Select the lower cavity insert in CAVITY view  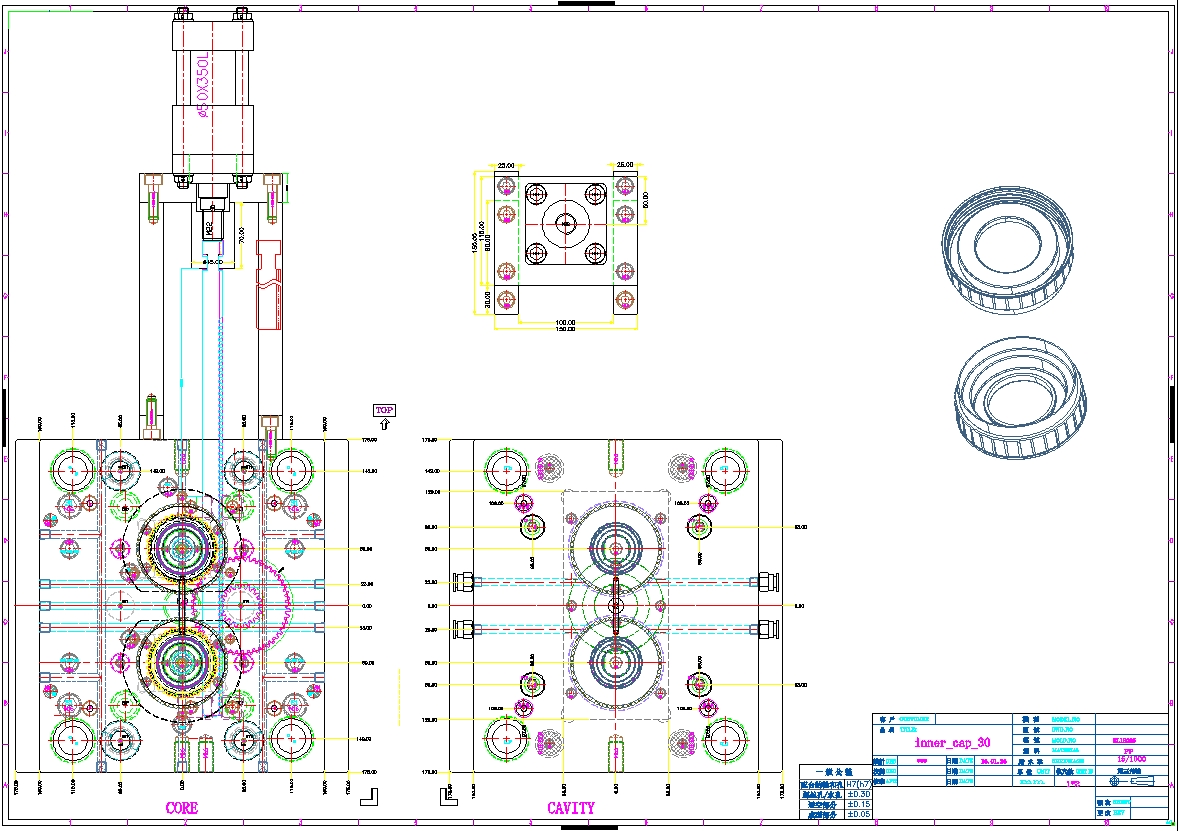(616, 662)
